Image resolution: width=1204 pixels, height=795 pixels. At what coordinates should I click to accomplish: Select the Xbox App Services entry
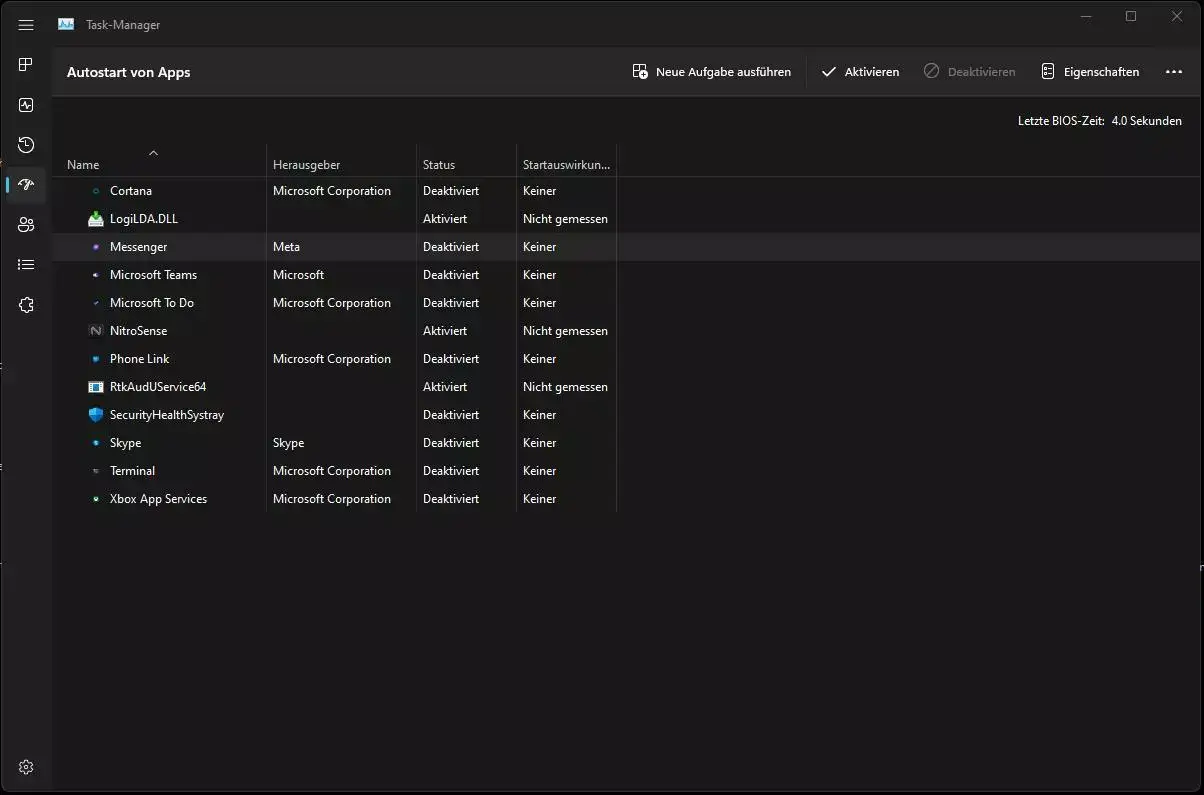[159, 499]
